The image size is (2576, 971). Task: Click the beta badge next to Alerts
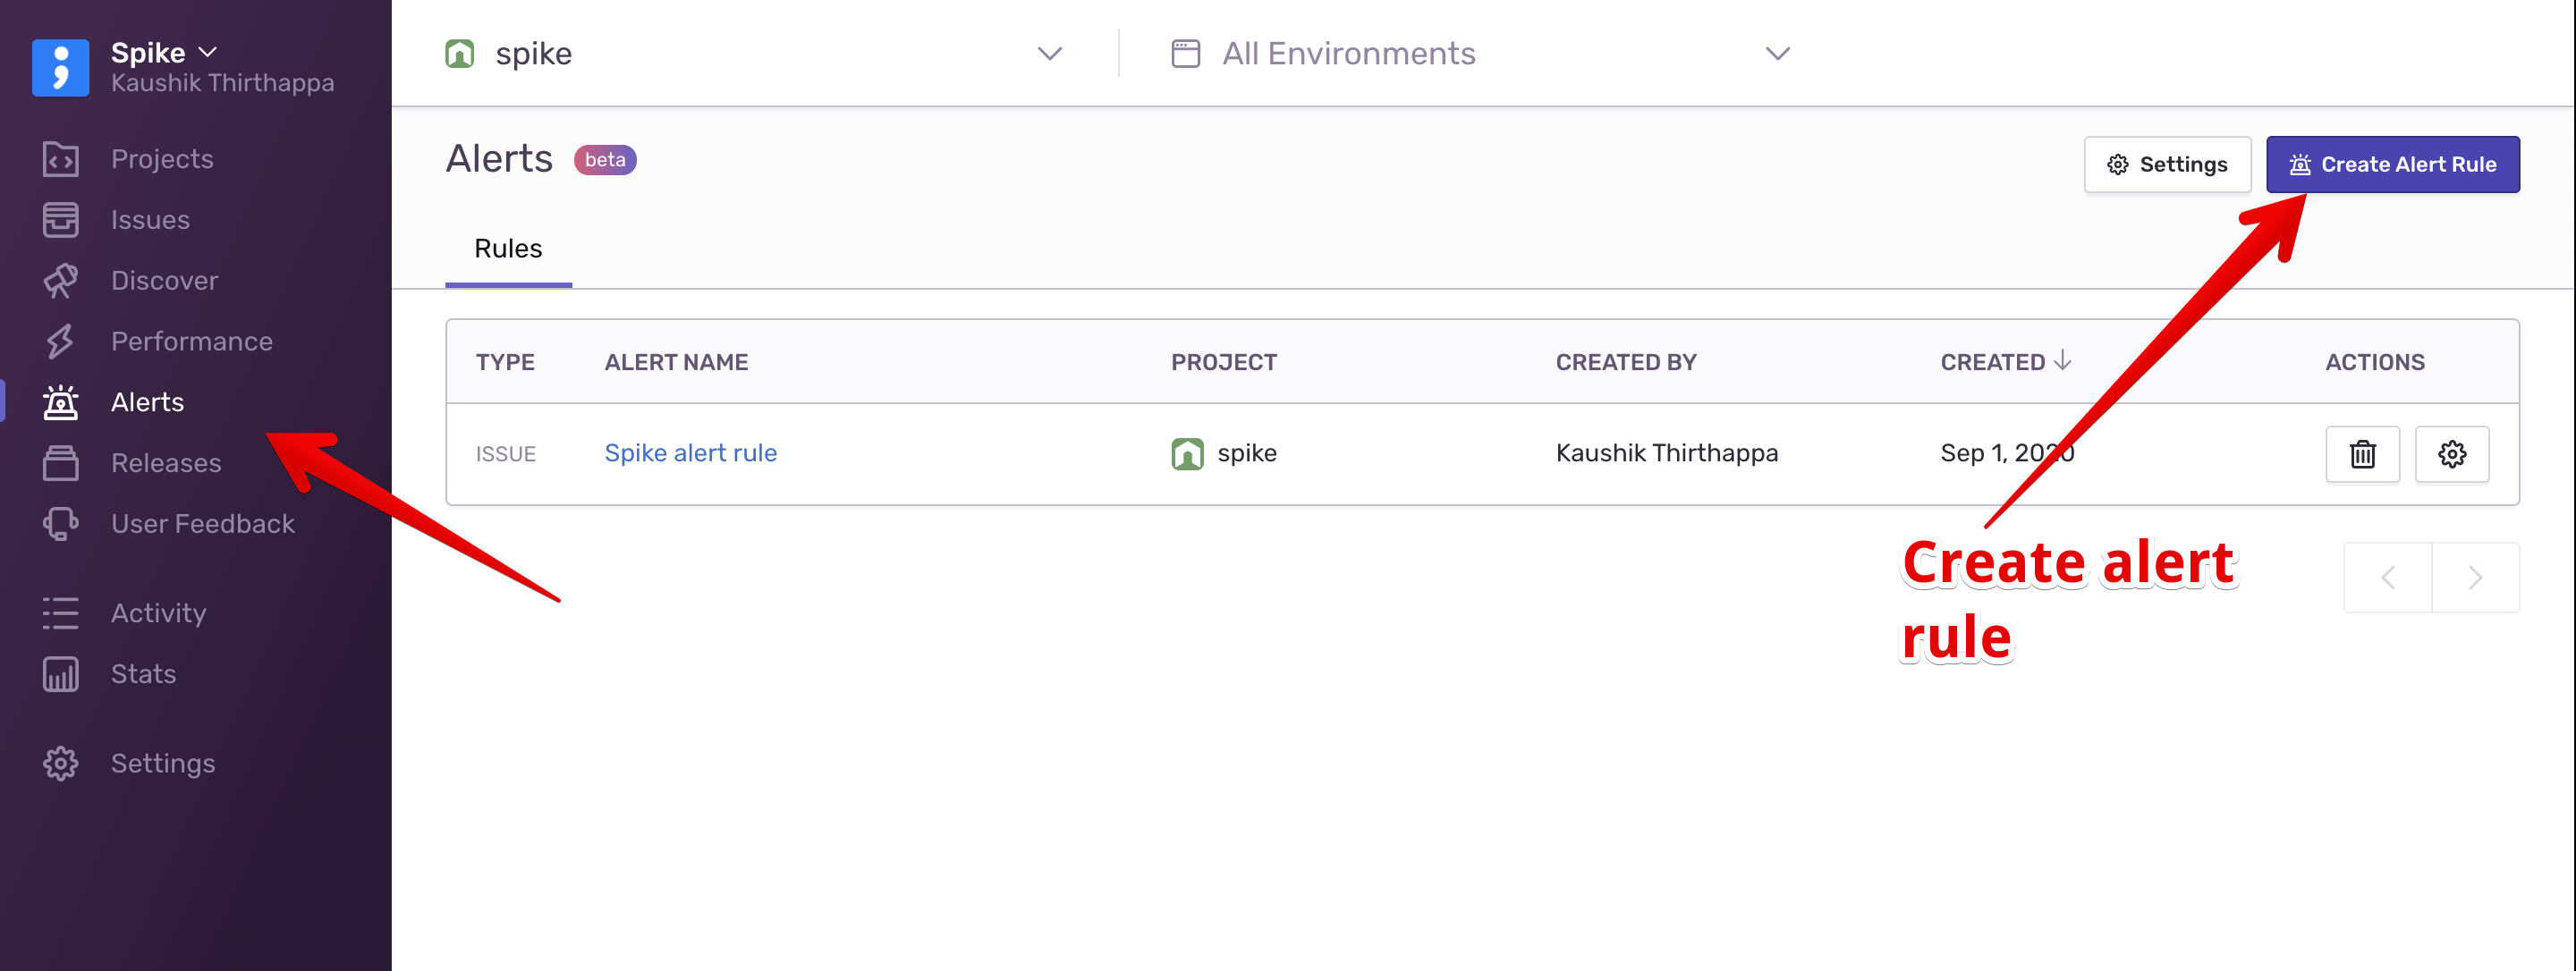[x=605, y=160]
